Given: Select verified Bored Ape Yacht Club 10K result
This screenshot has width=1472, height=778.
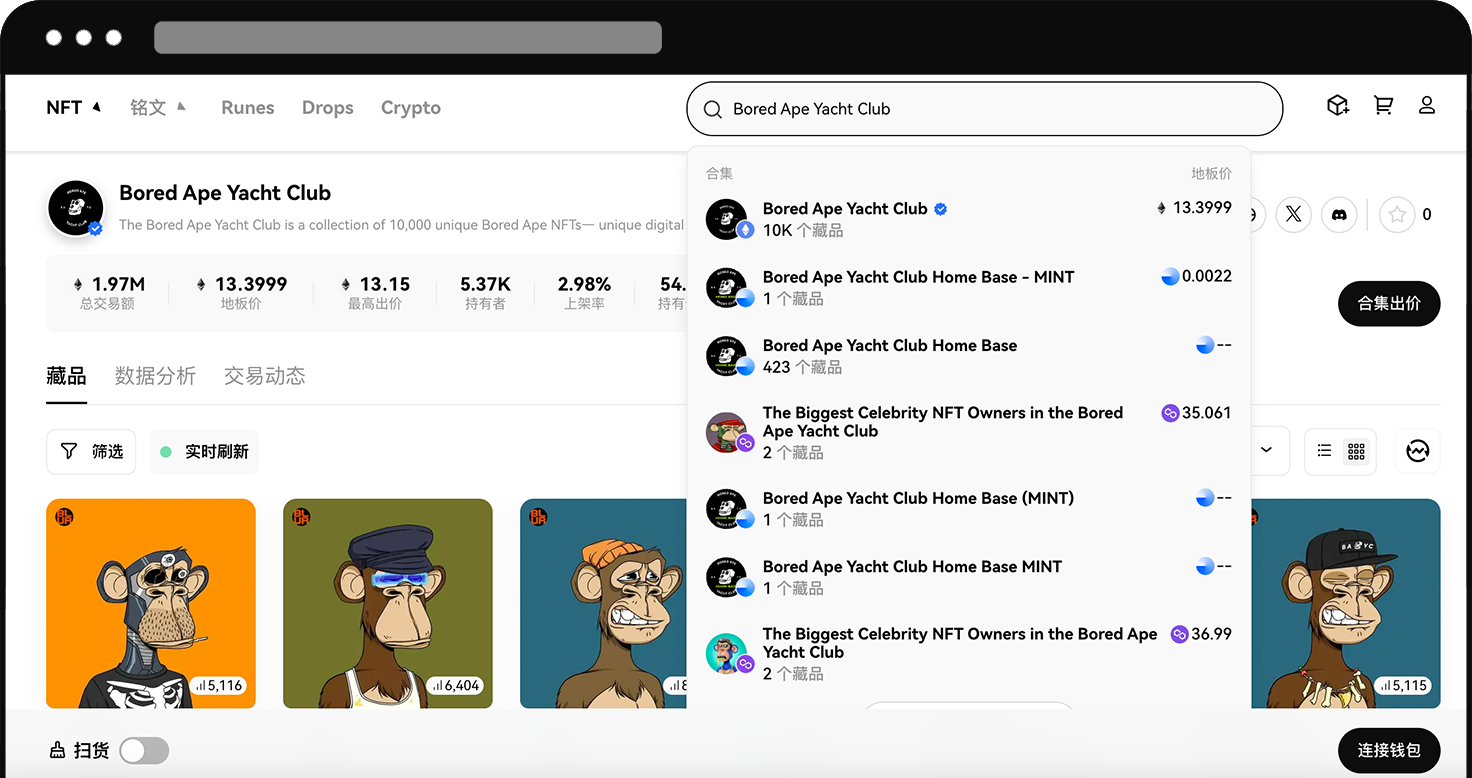Looking at the screenshot, I should 968,219.
